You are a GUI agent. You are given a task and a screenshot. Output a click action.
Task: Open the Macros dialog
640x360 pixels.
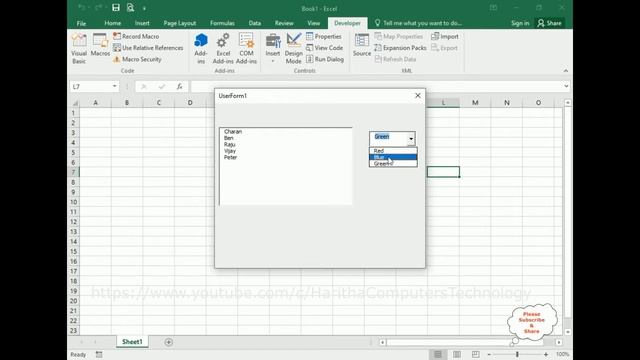[x=100, y=45]
